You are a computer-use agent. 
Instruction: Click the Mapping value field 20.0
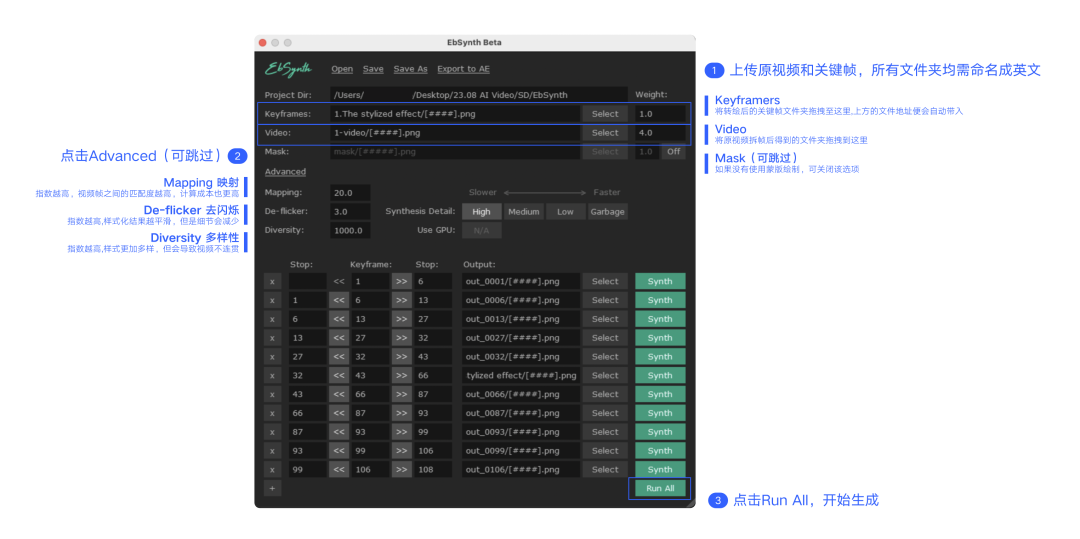(350, 193)
